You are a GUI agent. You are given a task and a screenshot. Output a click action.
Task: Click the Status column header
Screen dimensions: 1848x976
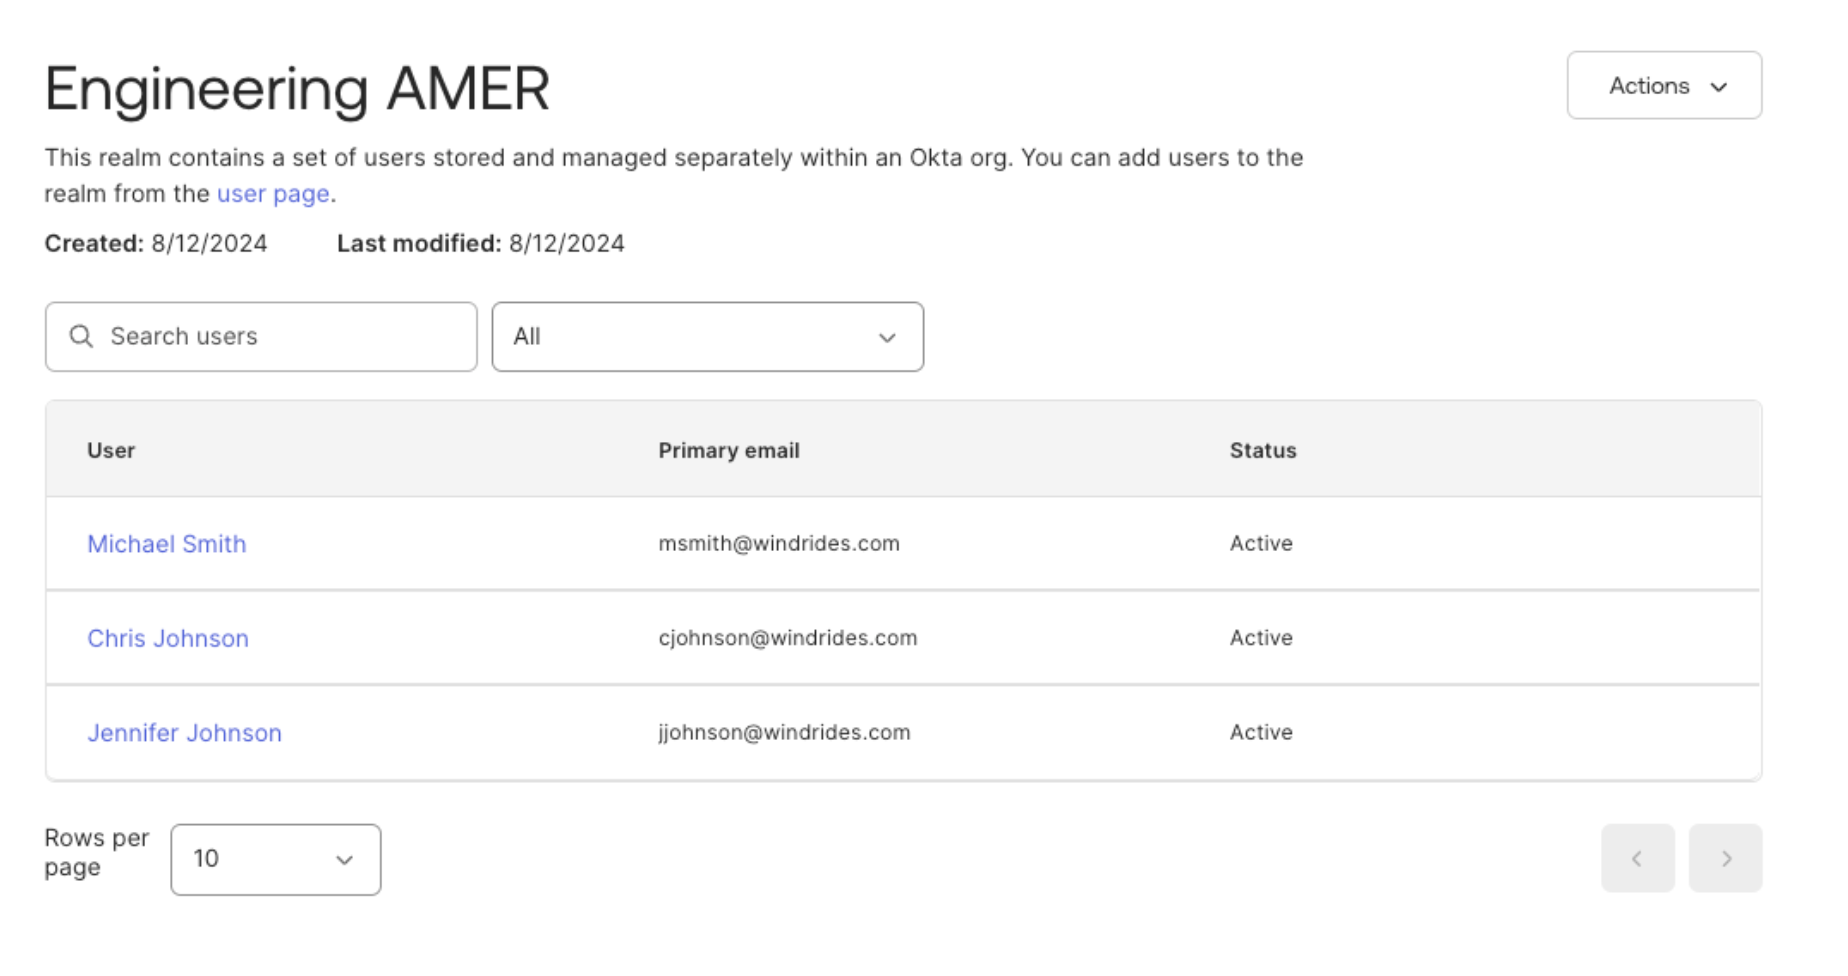[1262, 450]
